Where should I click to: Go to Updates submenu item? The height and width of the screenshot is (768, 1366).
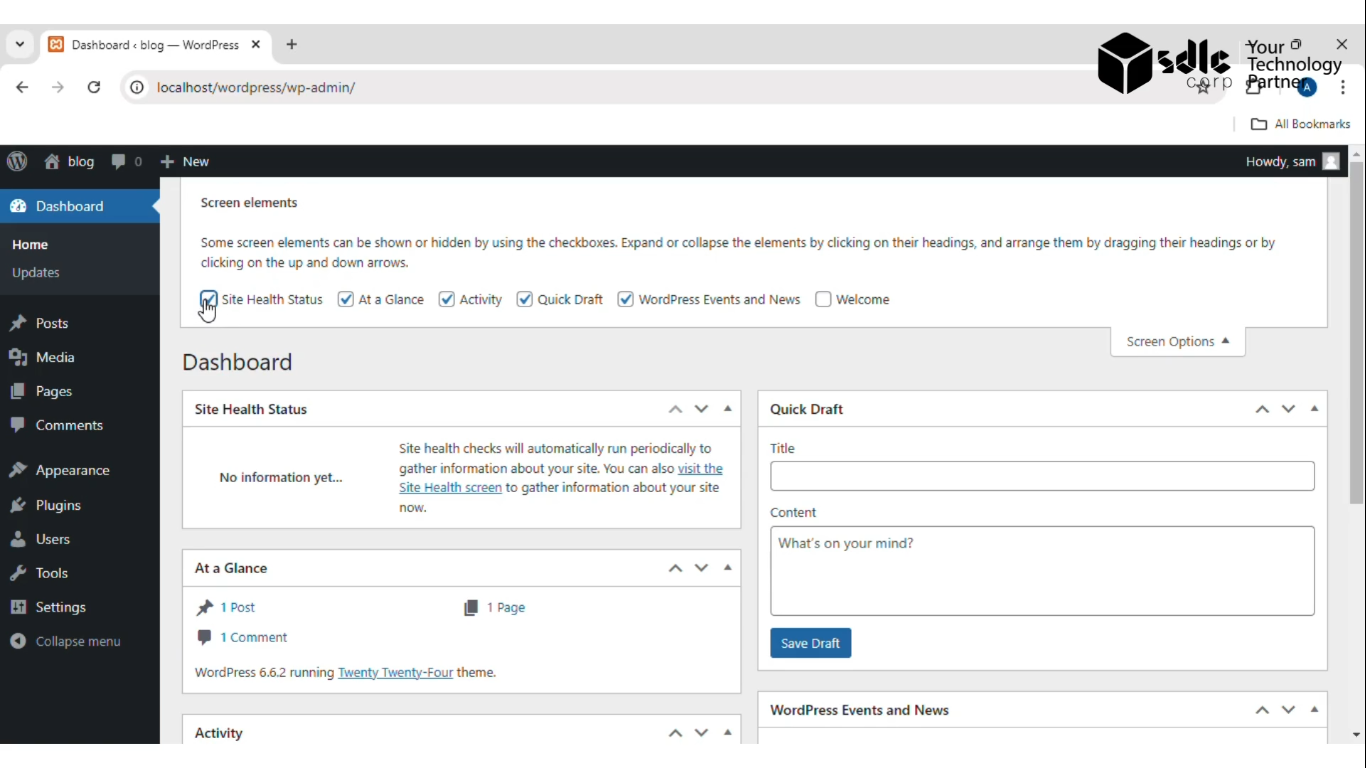(36, 272)
